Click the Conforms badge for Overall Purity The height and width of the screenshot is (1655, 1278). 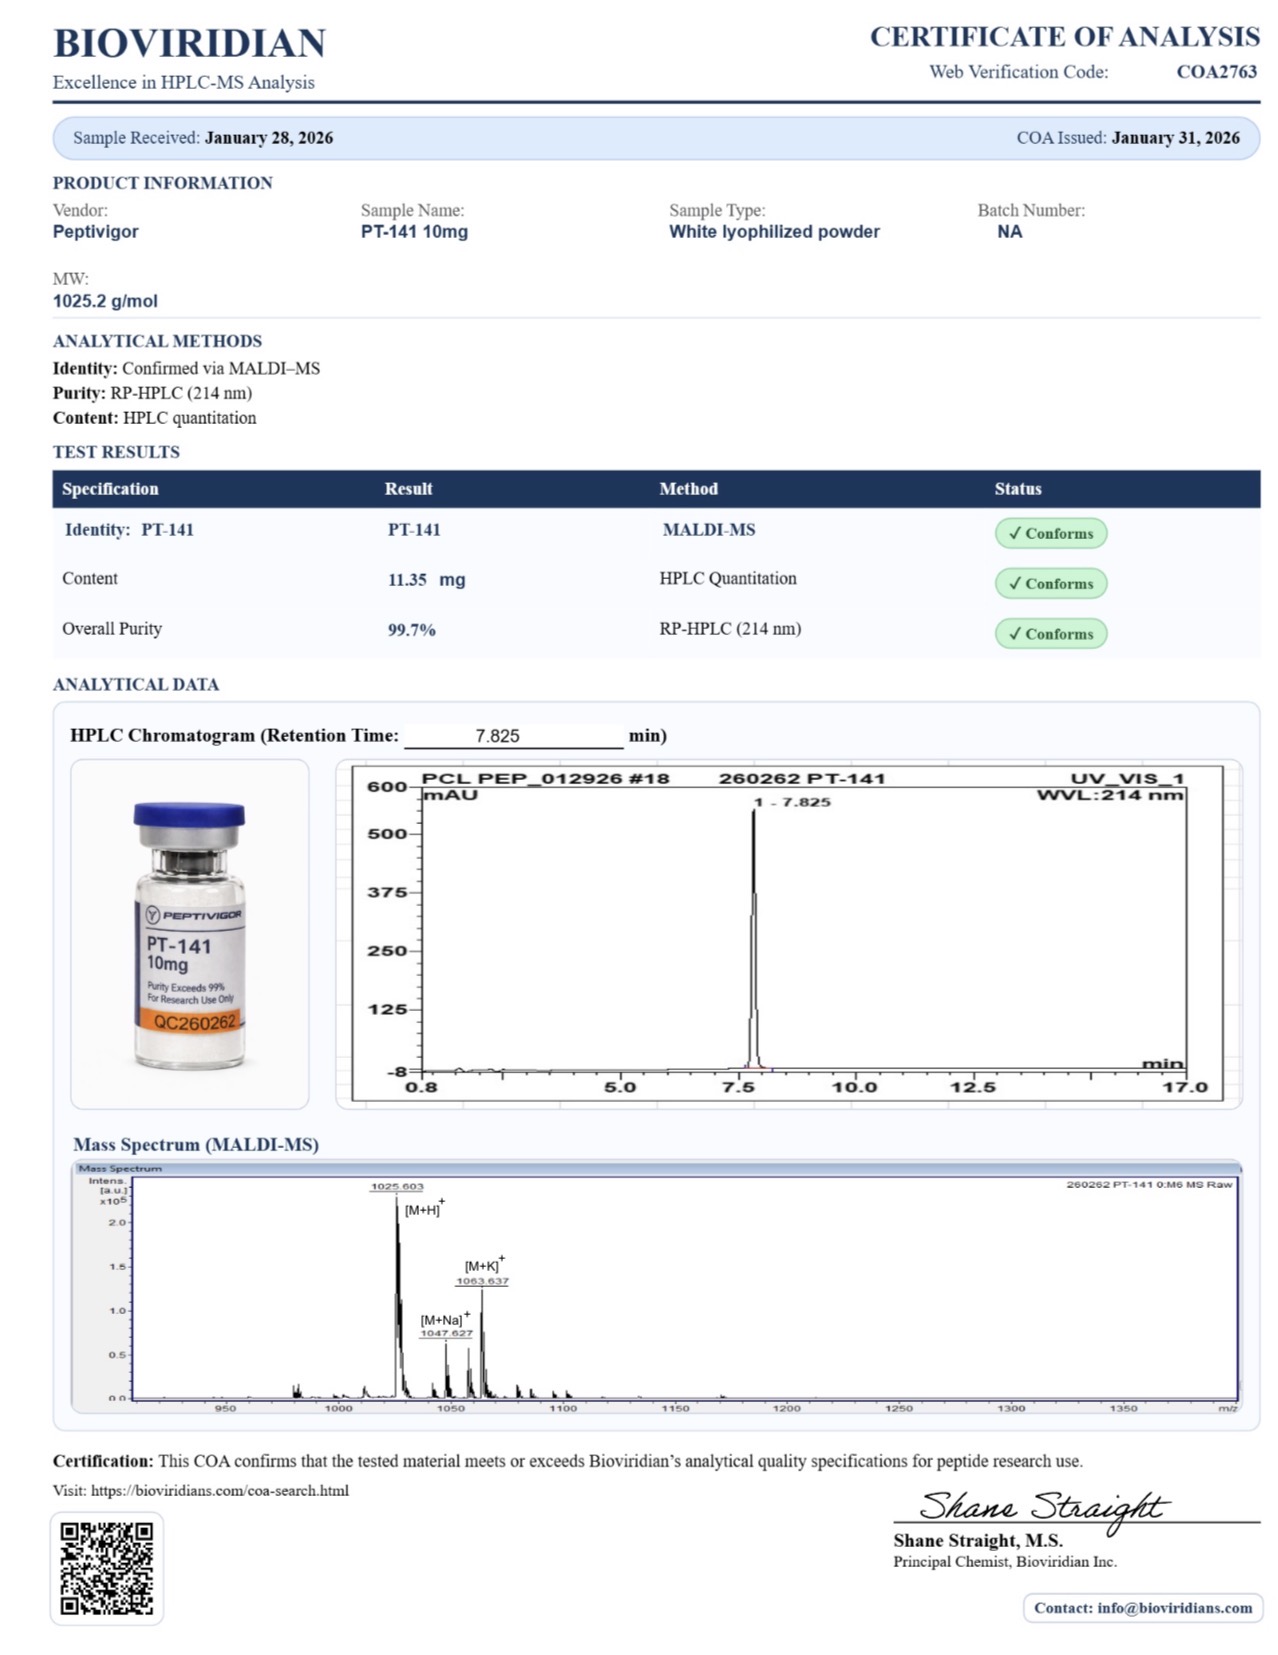(x=1050, y=633)
